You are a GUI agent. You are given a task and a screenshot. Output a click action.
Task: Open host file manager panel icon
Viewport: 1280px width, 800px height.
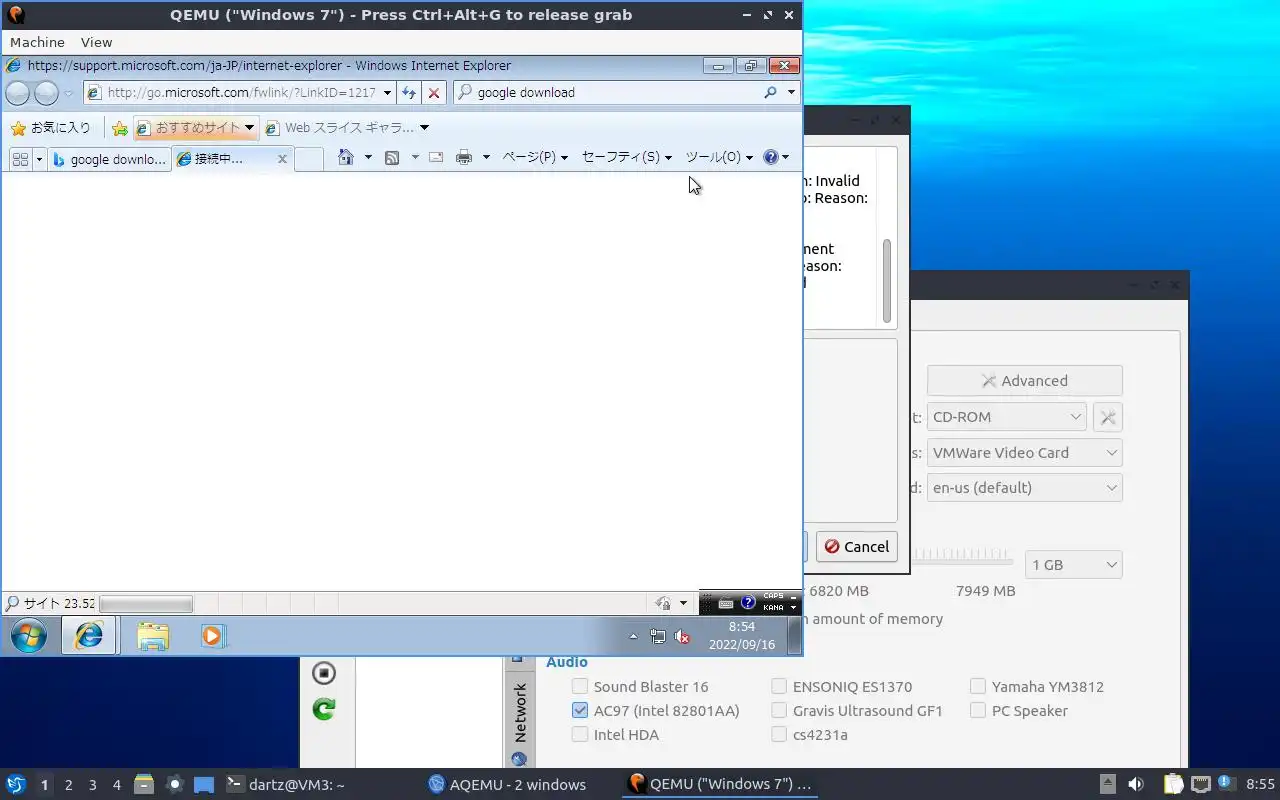click(143, 785)
